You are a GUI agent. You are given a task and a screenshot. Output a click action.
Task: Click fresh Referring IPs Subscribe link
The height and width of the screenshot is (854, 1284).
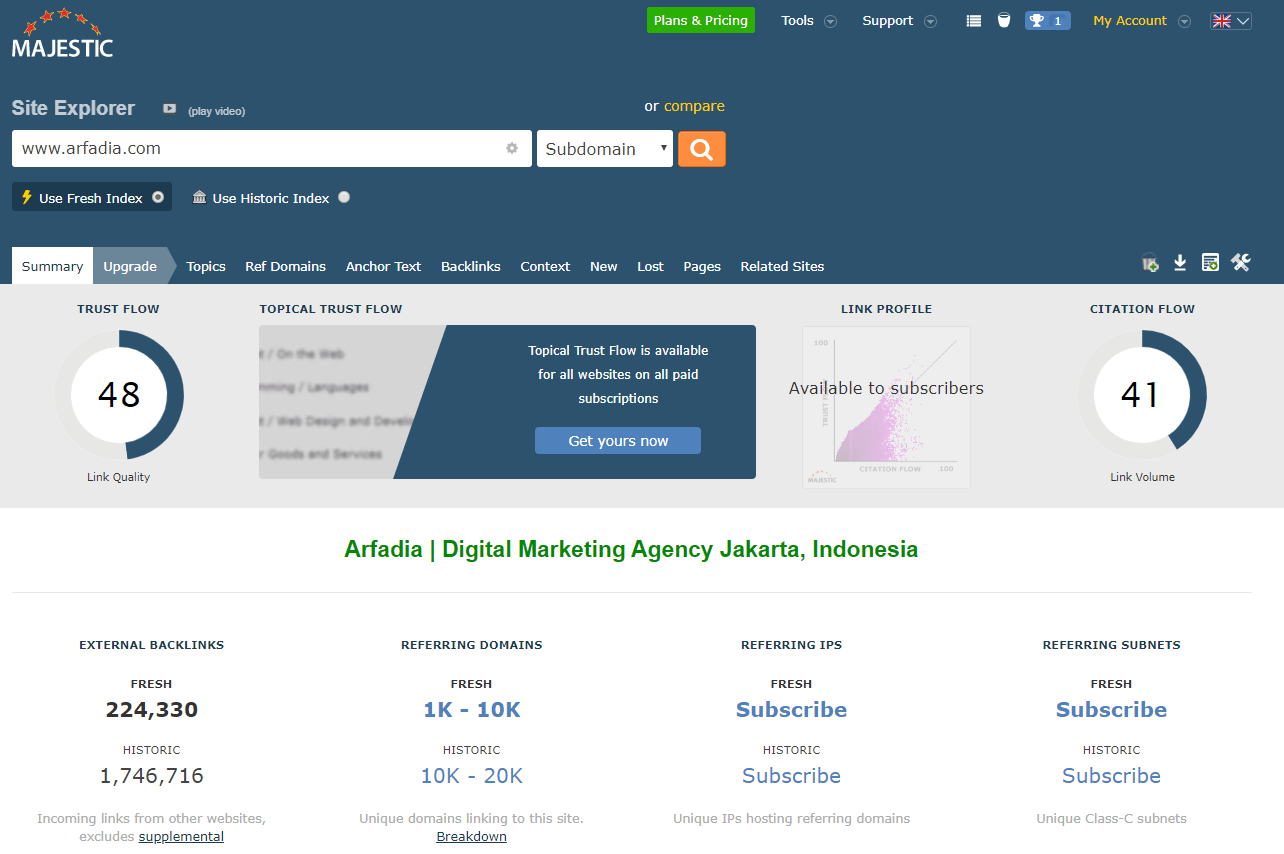pos(791,710)
